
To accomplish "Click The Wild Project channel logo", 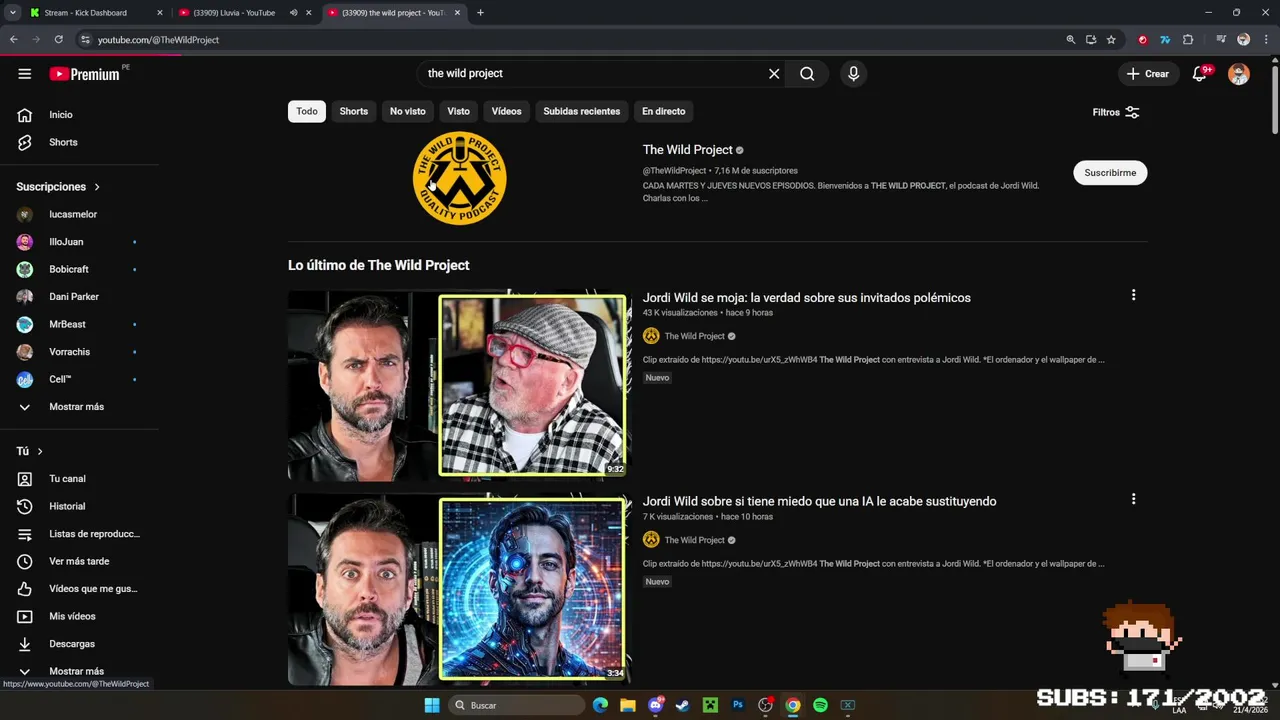I will [460, 178].
